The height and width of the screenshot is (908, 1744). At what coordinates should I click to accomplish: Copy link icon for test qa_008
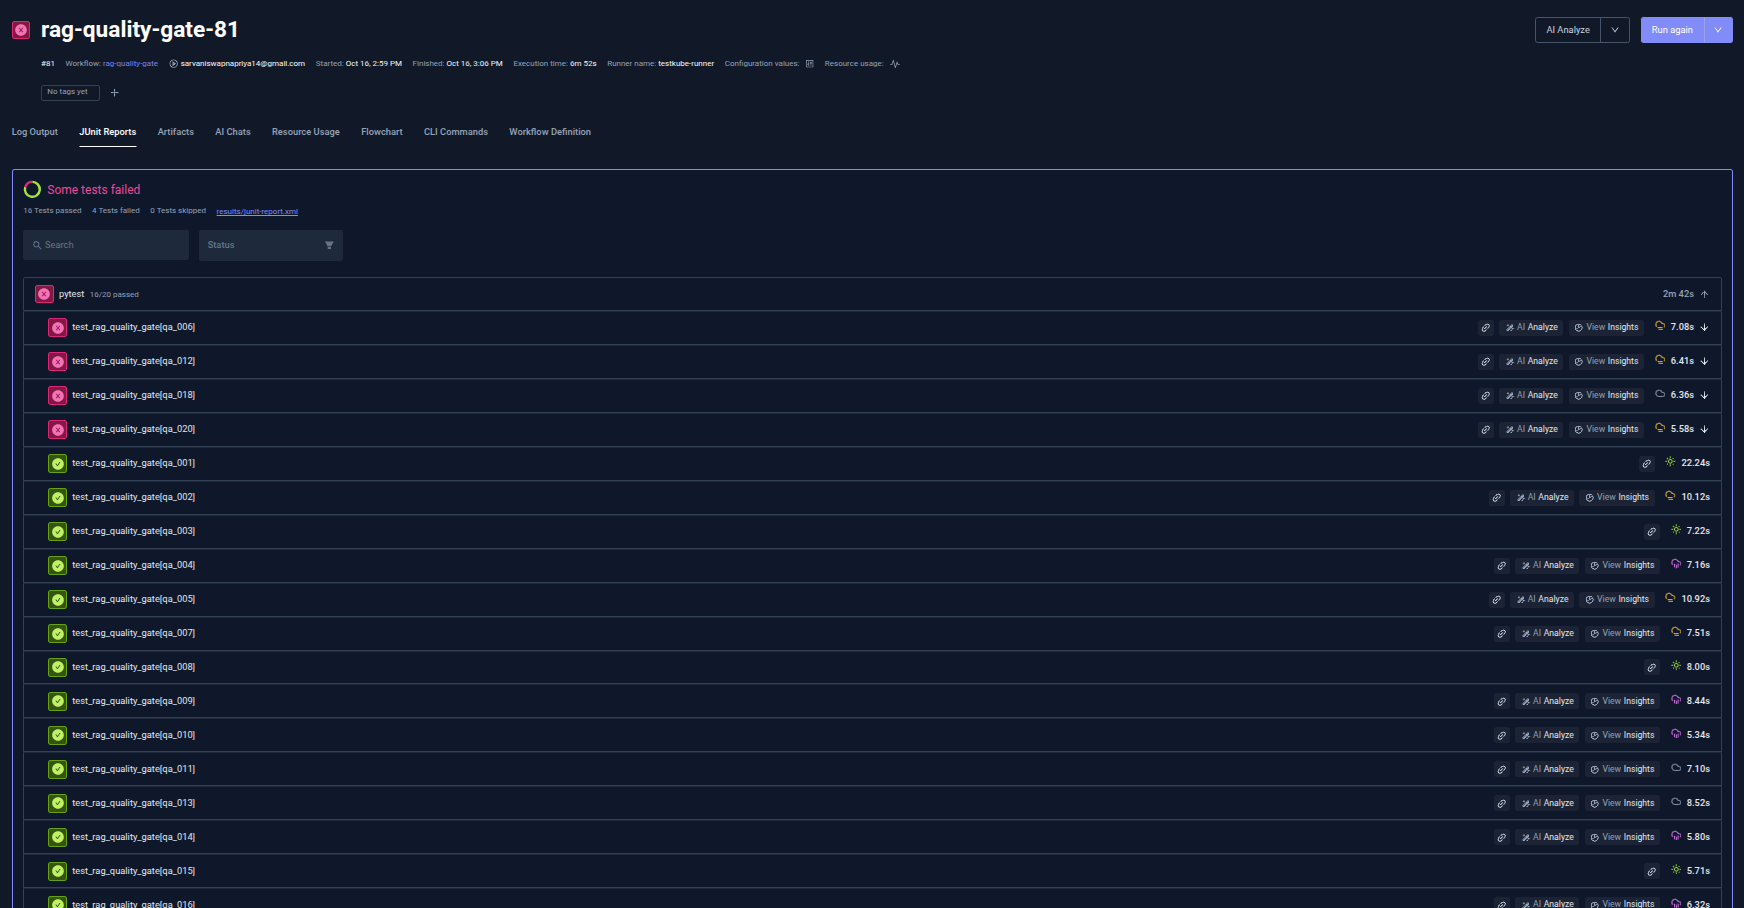(1652, 667)
